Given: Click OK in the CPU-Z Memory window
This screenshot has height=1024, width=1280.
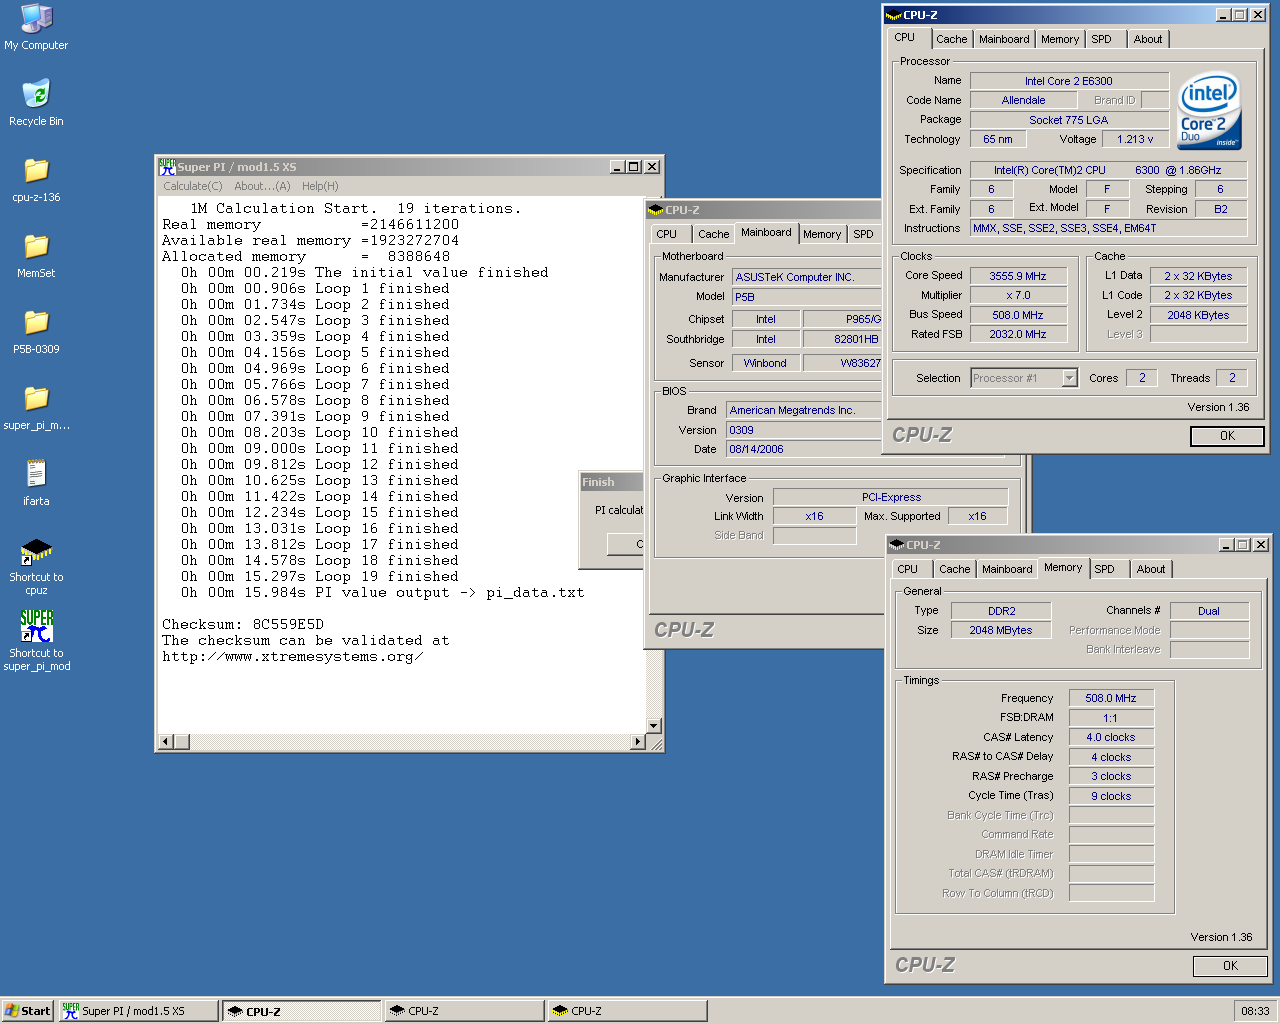Looking at the screenshot, I should [1230, 966].
